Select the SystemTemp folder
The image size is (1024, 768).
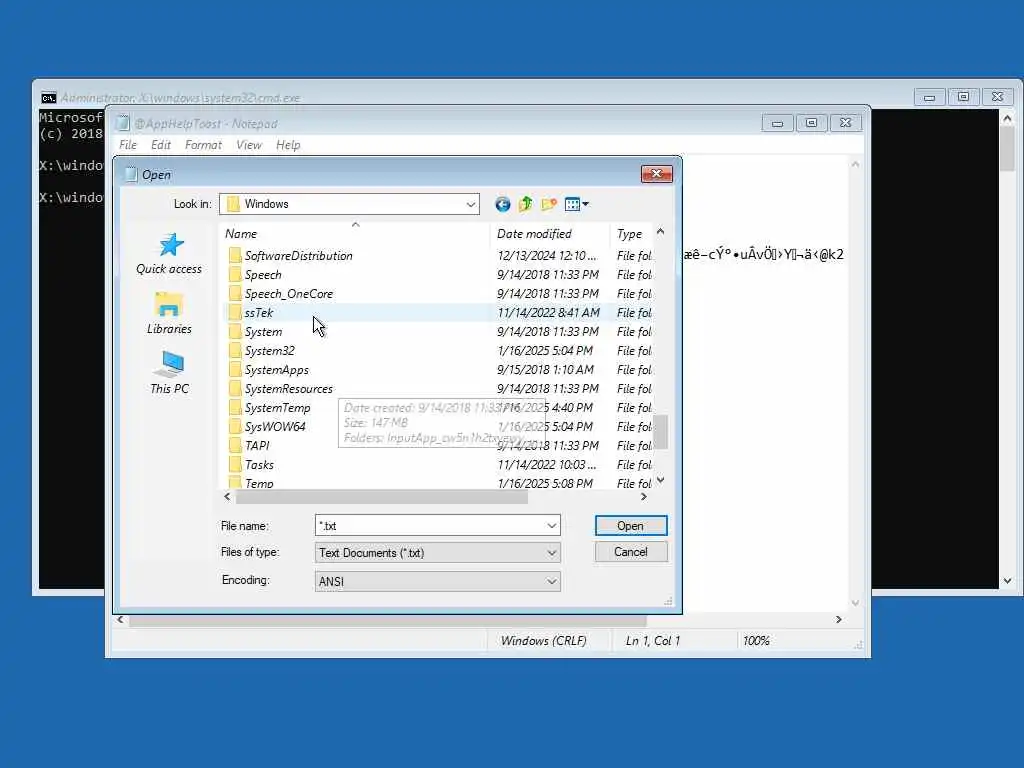(x=278, y=408)
